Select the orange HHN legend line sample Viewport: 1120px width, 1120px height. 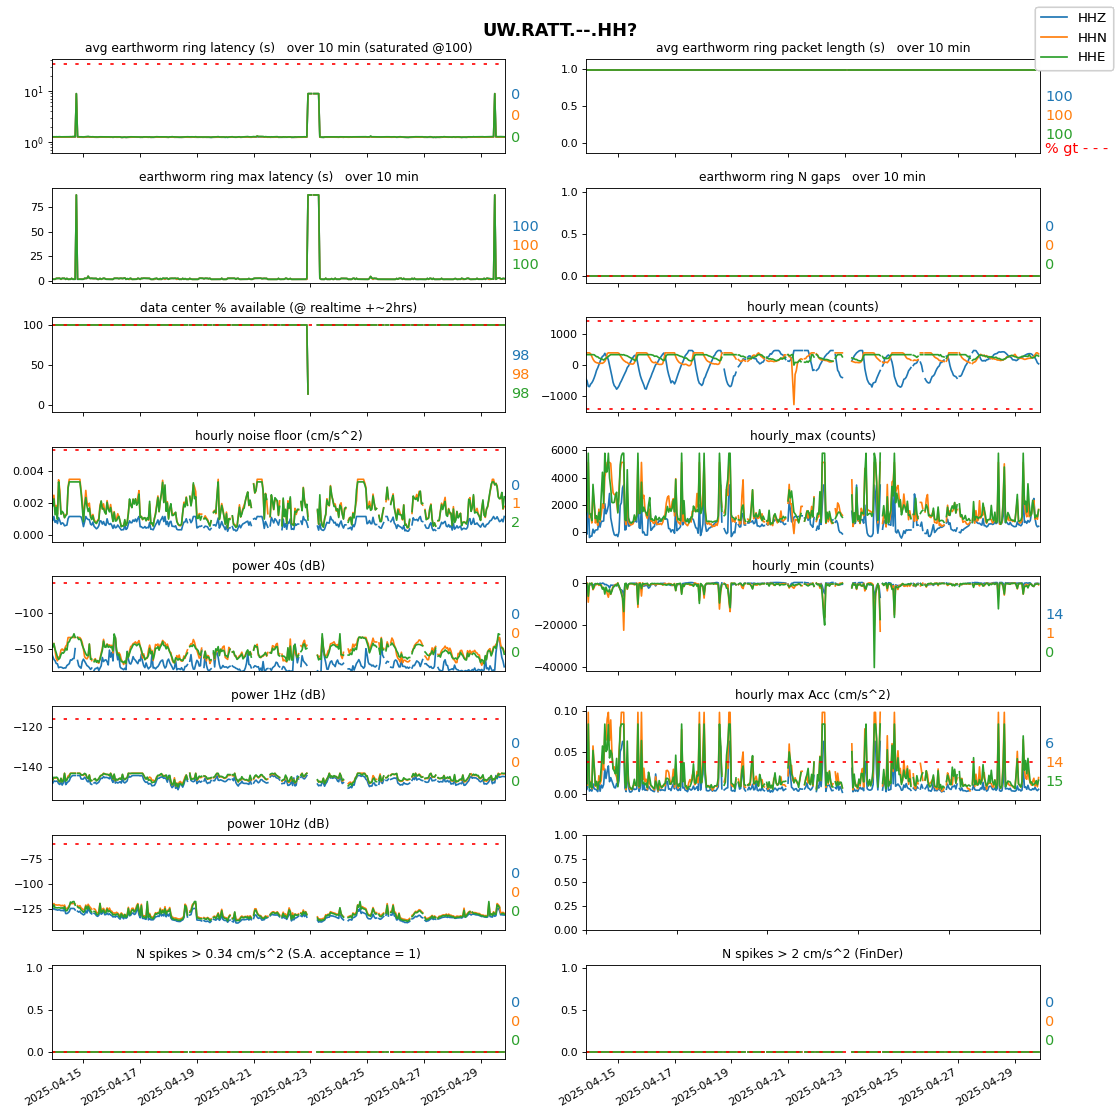[x=1054, y=37]
